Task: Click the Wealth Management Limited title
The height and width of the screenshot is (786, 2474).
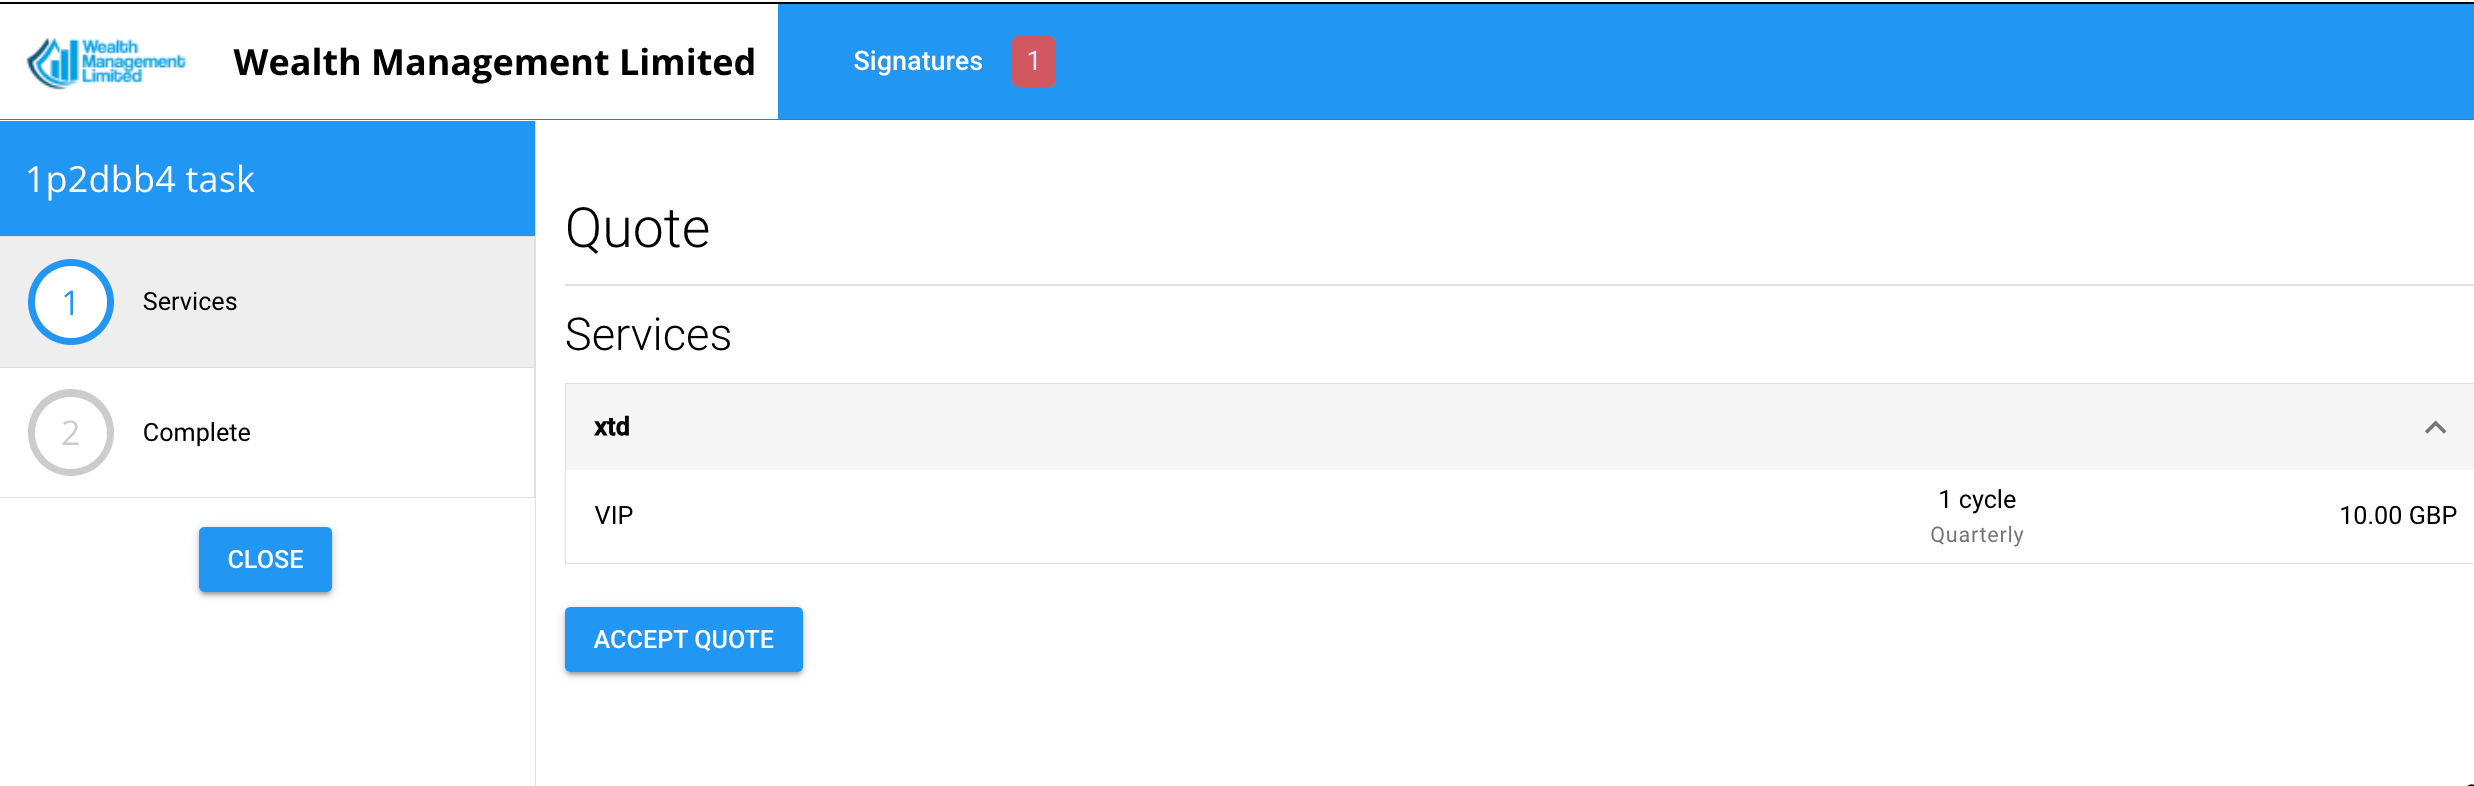Action: [x=494, y=62]
